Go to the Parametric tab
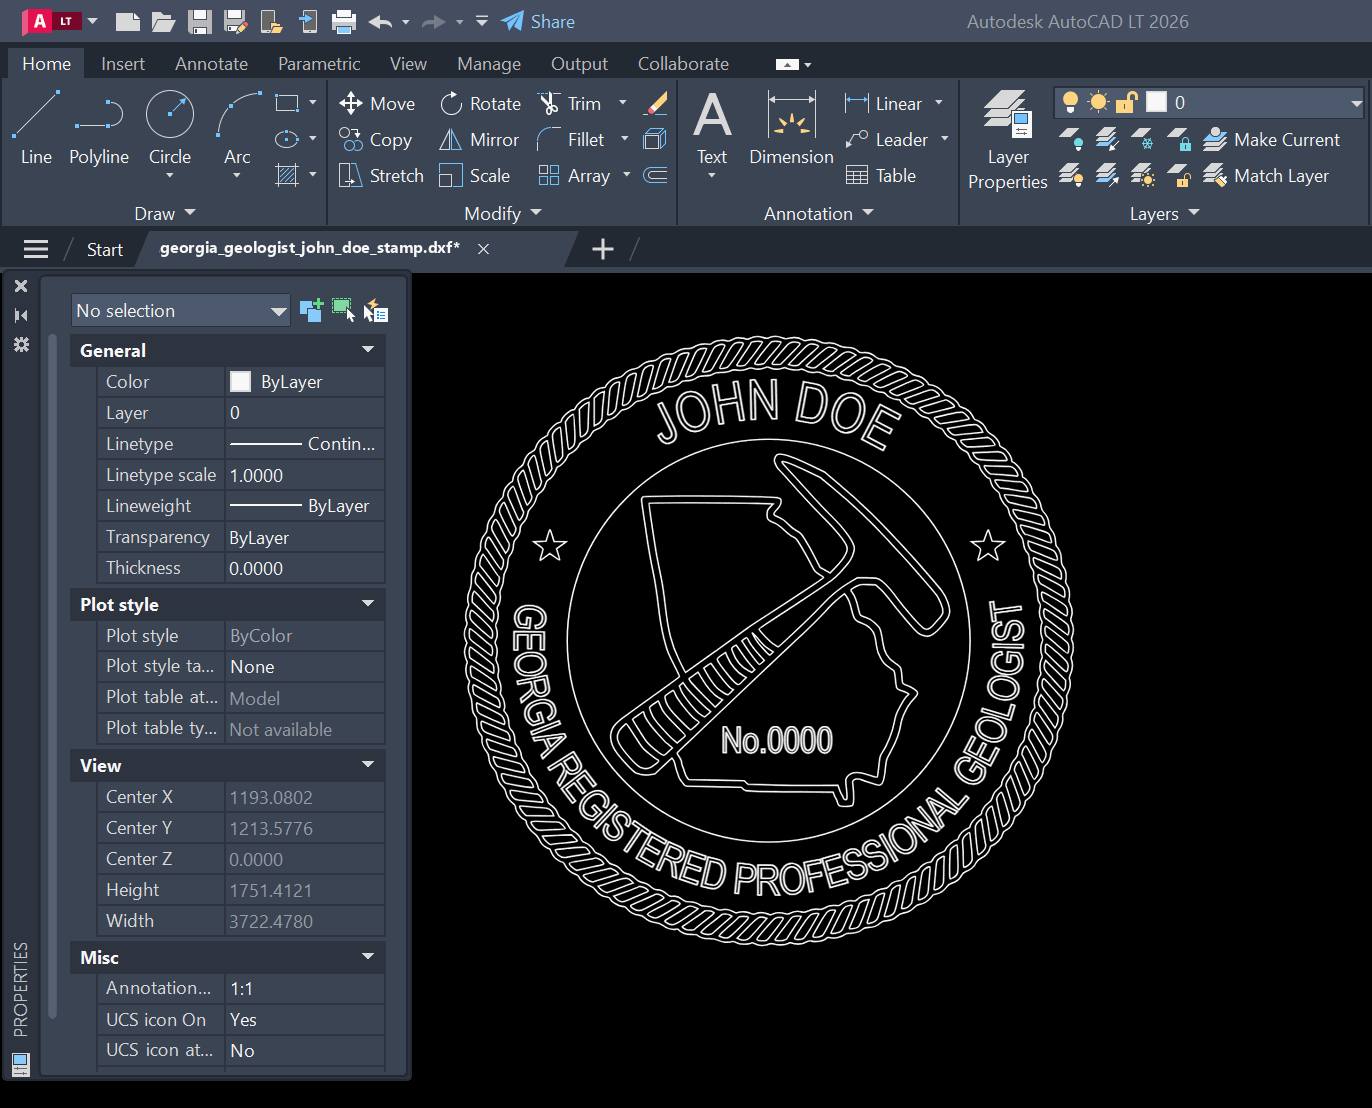Viewport: 1372px width, 1108px height. click(x=319, y=64)
